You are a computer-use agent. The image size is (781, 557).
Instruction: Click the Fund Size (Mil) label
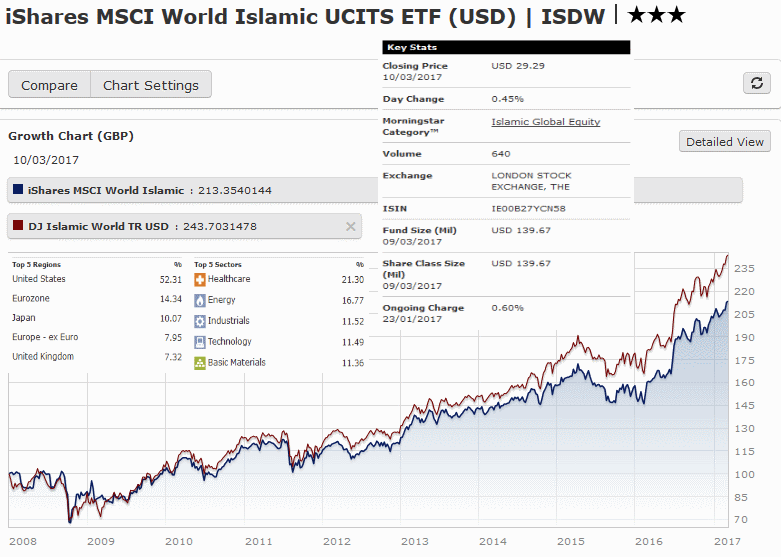tap(419, 230)
